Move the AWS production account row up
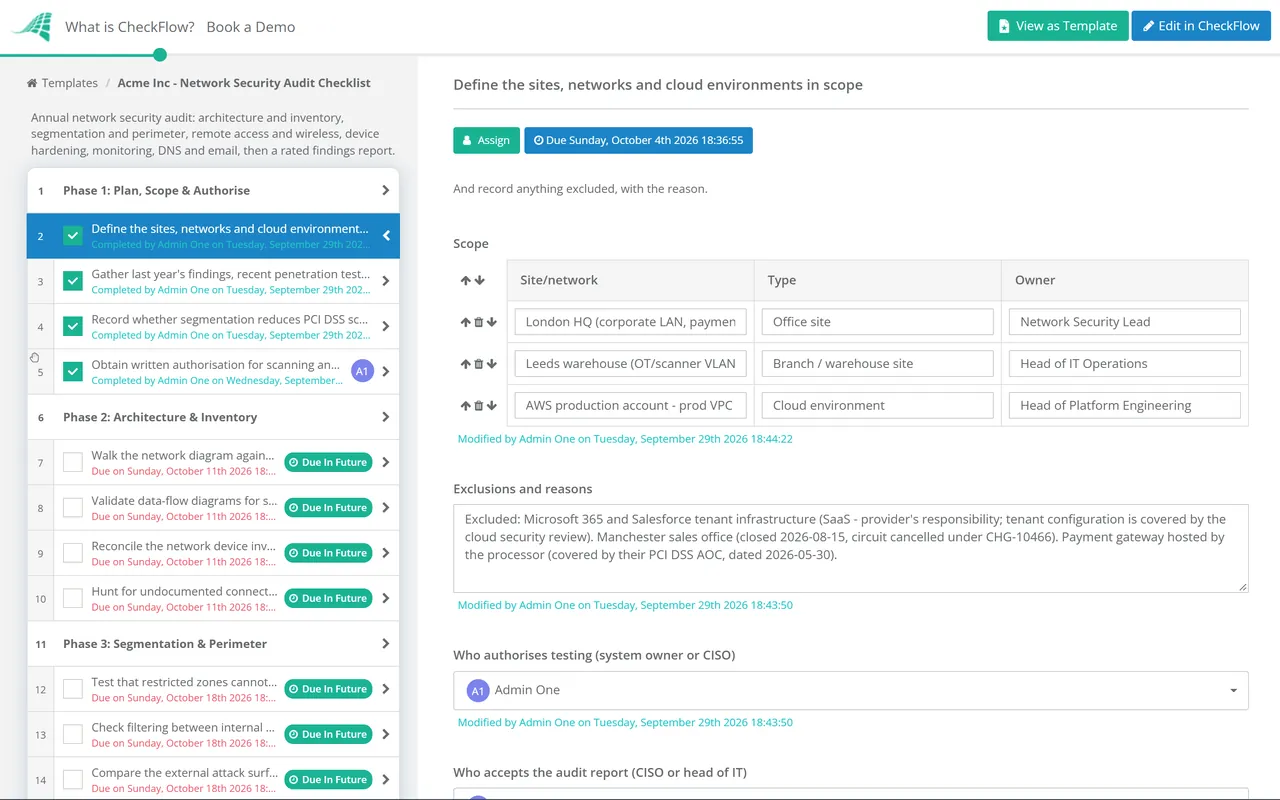Screen dimensions: 1280x800 pyautogui.click(x=465, y=406)
